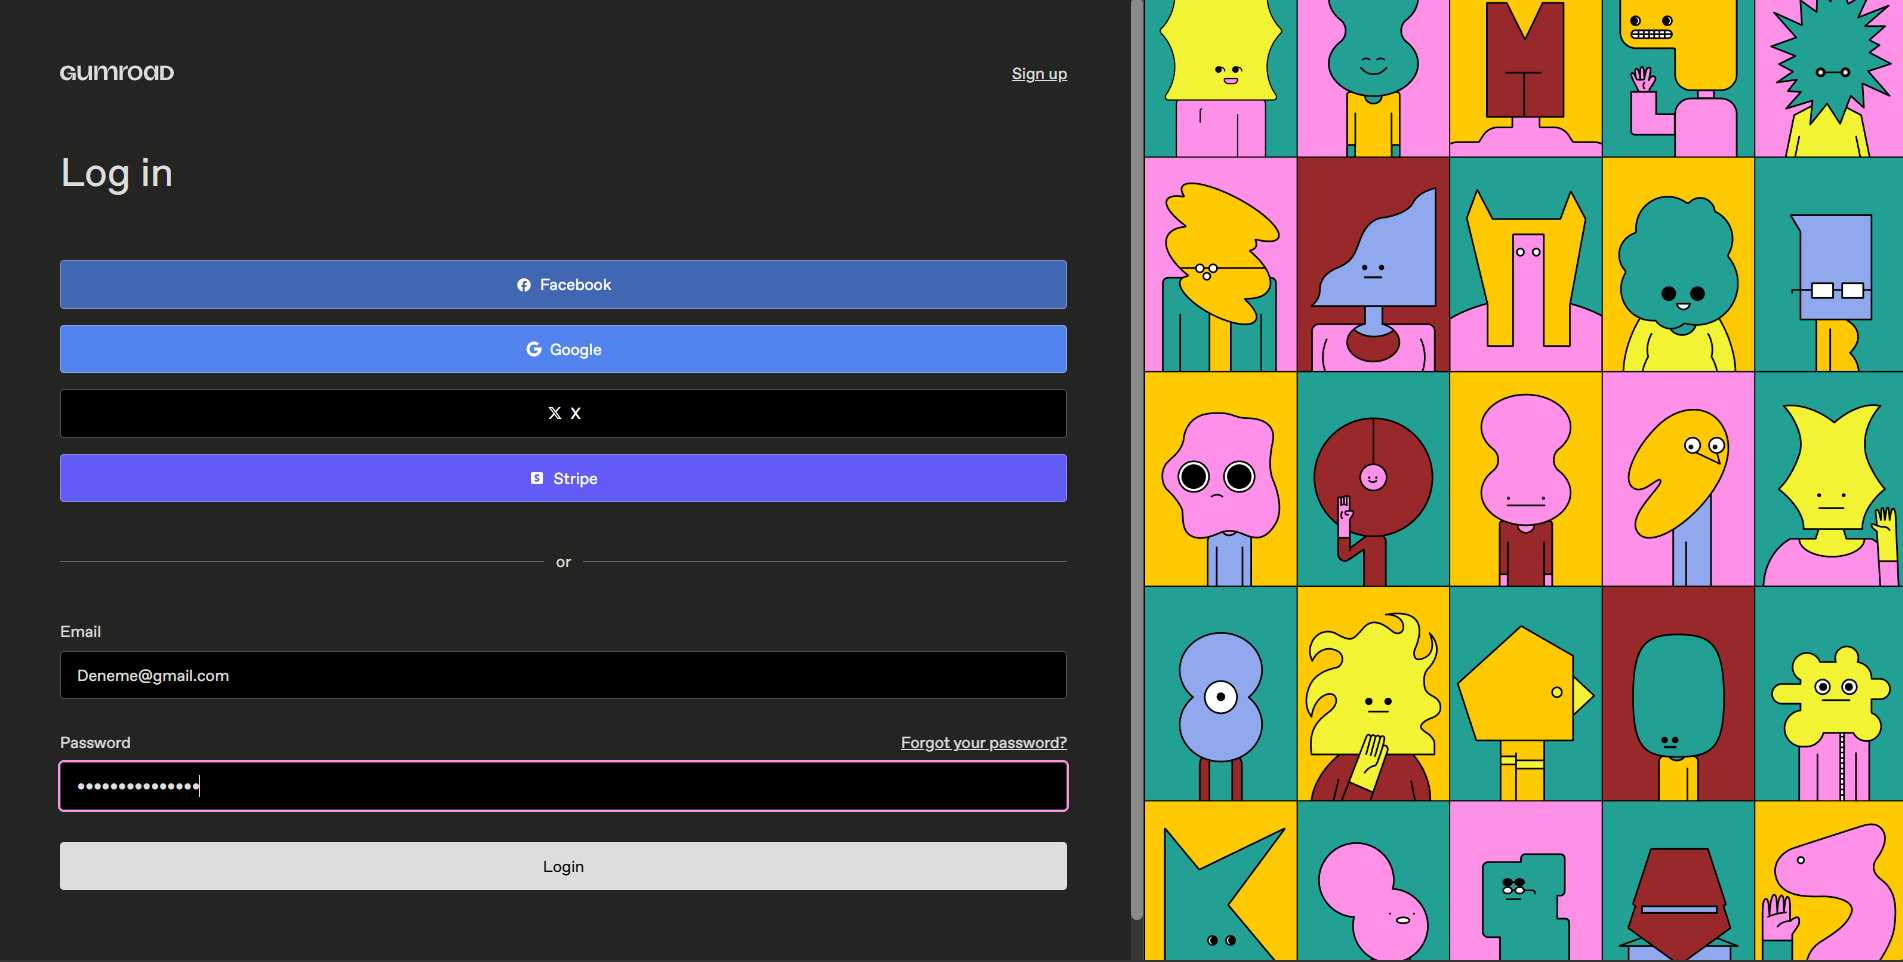Click the login panel's vertical scrollbar
The height and width of the screenshot is (962, 1903).
(1137, 460)
